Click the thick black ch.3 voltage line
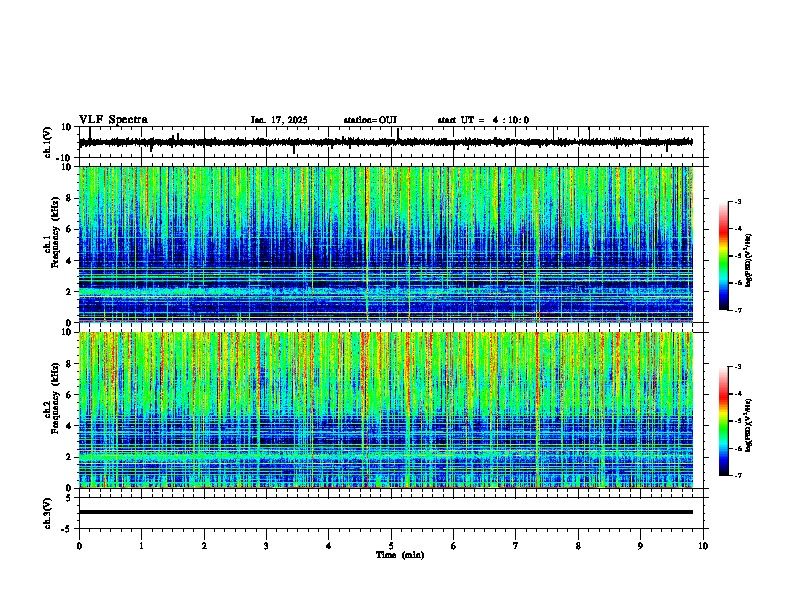 (x=386, y=512)
